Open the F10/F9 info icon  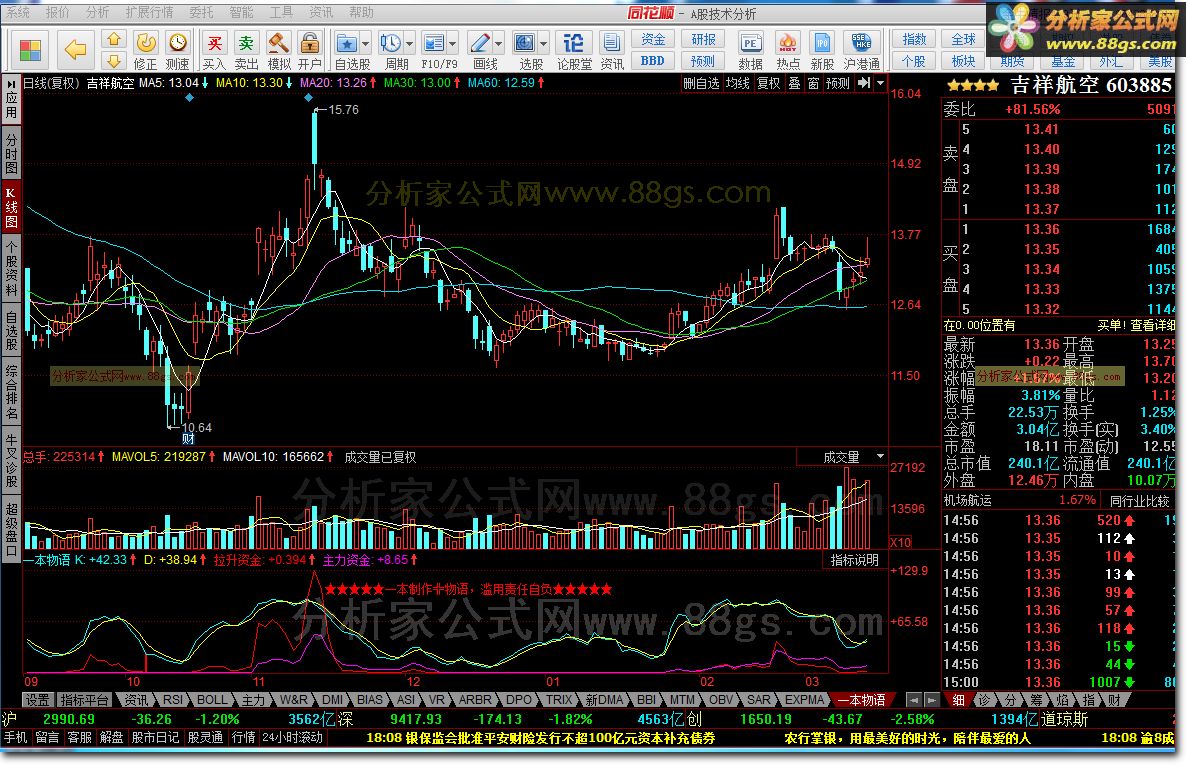tap(434, 43)
